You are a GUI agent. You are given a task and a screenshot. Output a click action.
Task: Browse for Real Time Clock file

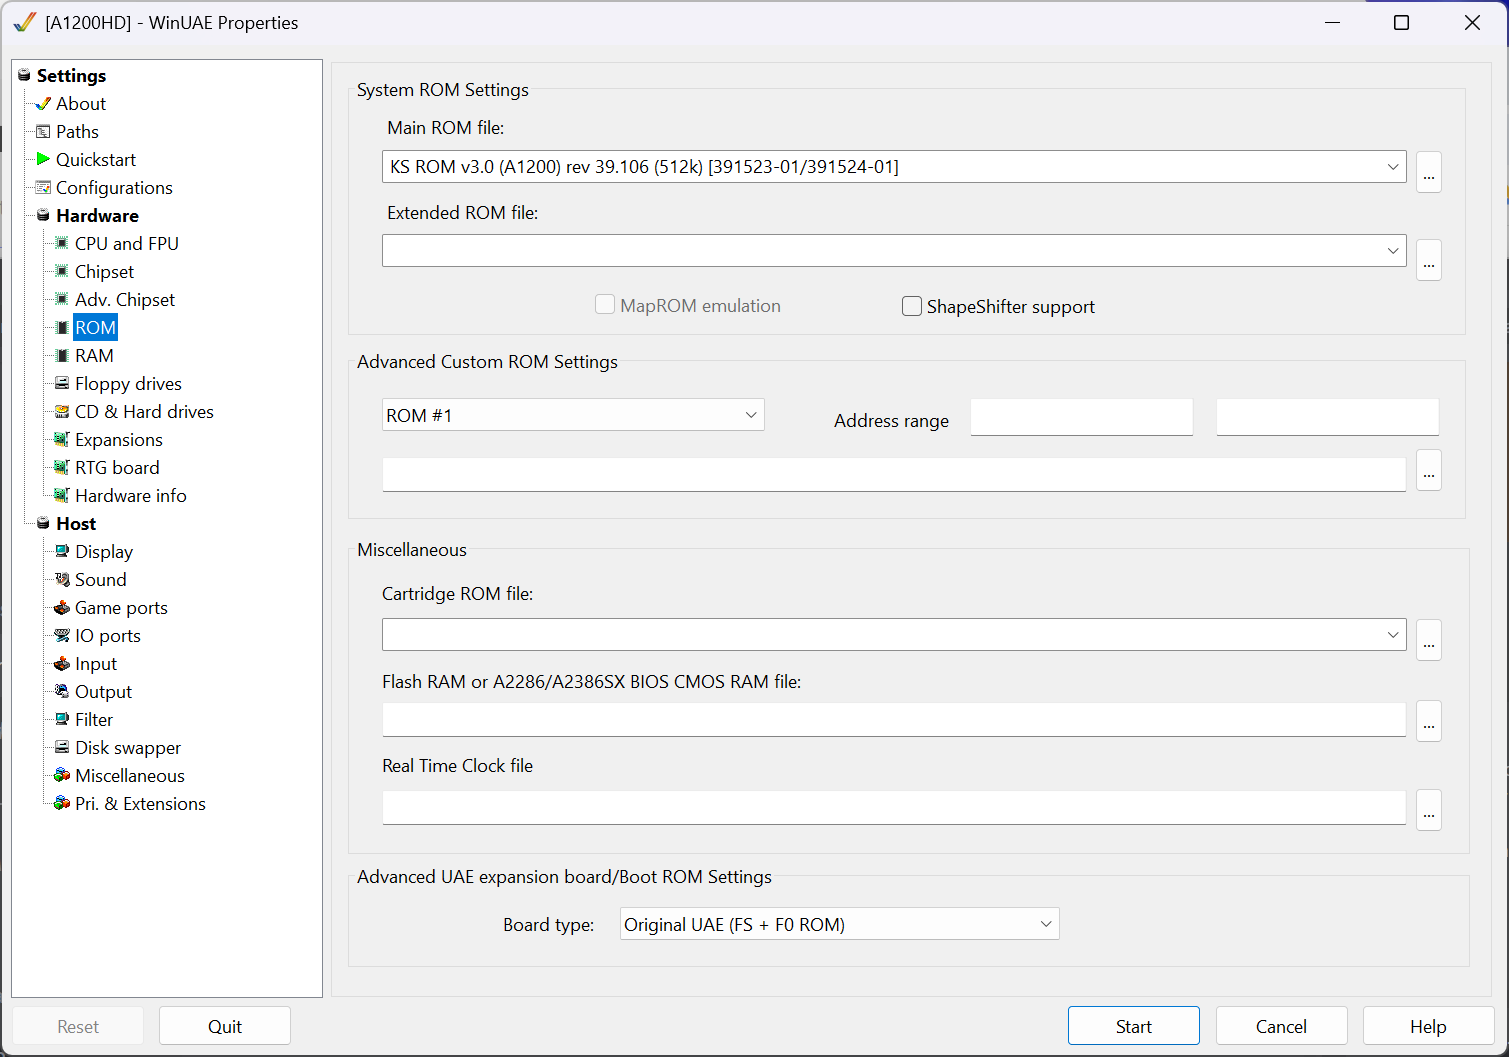(1429, 810)
